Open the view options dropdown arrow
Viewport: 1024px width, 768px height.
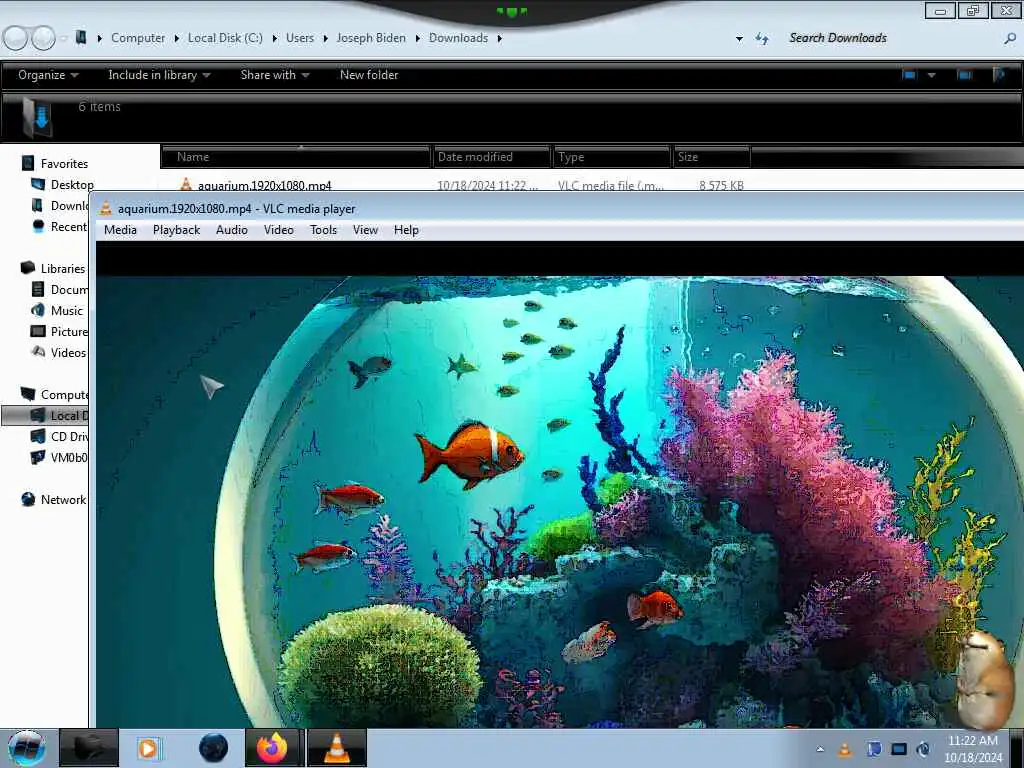pos(932,75)
